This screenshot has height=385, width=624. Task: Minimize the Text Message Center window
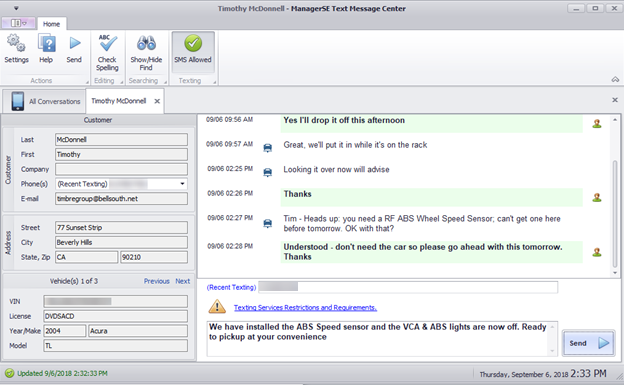point(576,8)
